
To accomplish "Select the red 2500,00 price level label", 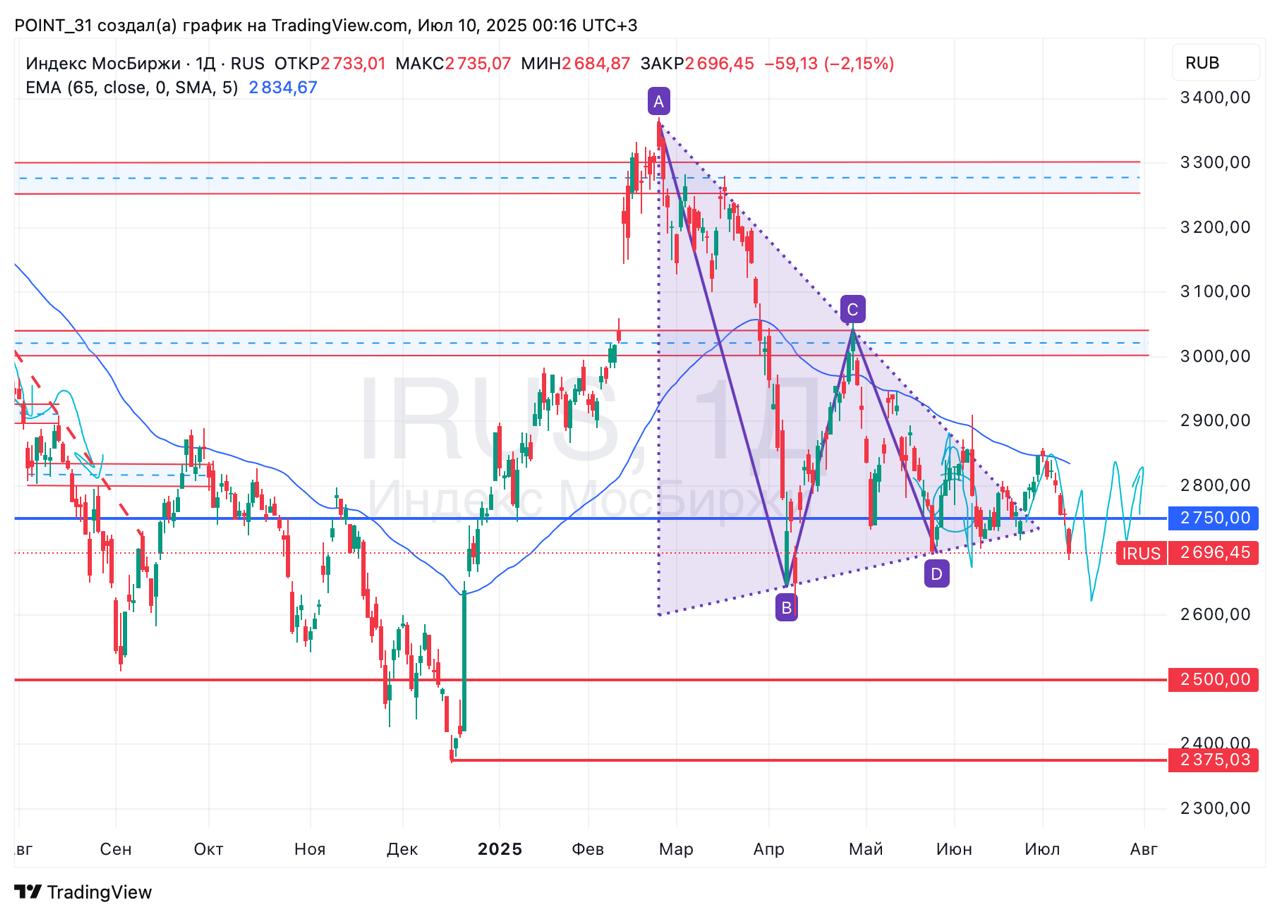I will tap(1215, 680).
